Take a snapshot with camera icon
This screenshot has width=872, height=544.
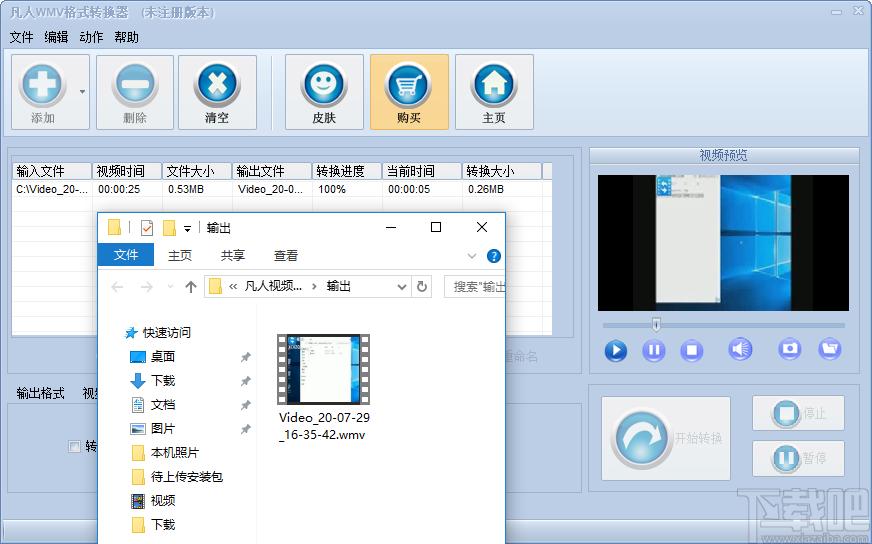pyautogui.click(x=790, y=349)
